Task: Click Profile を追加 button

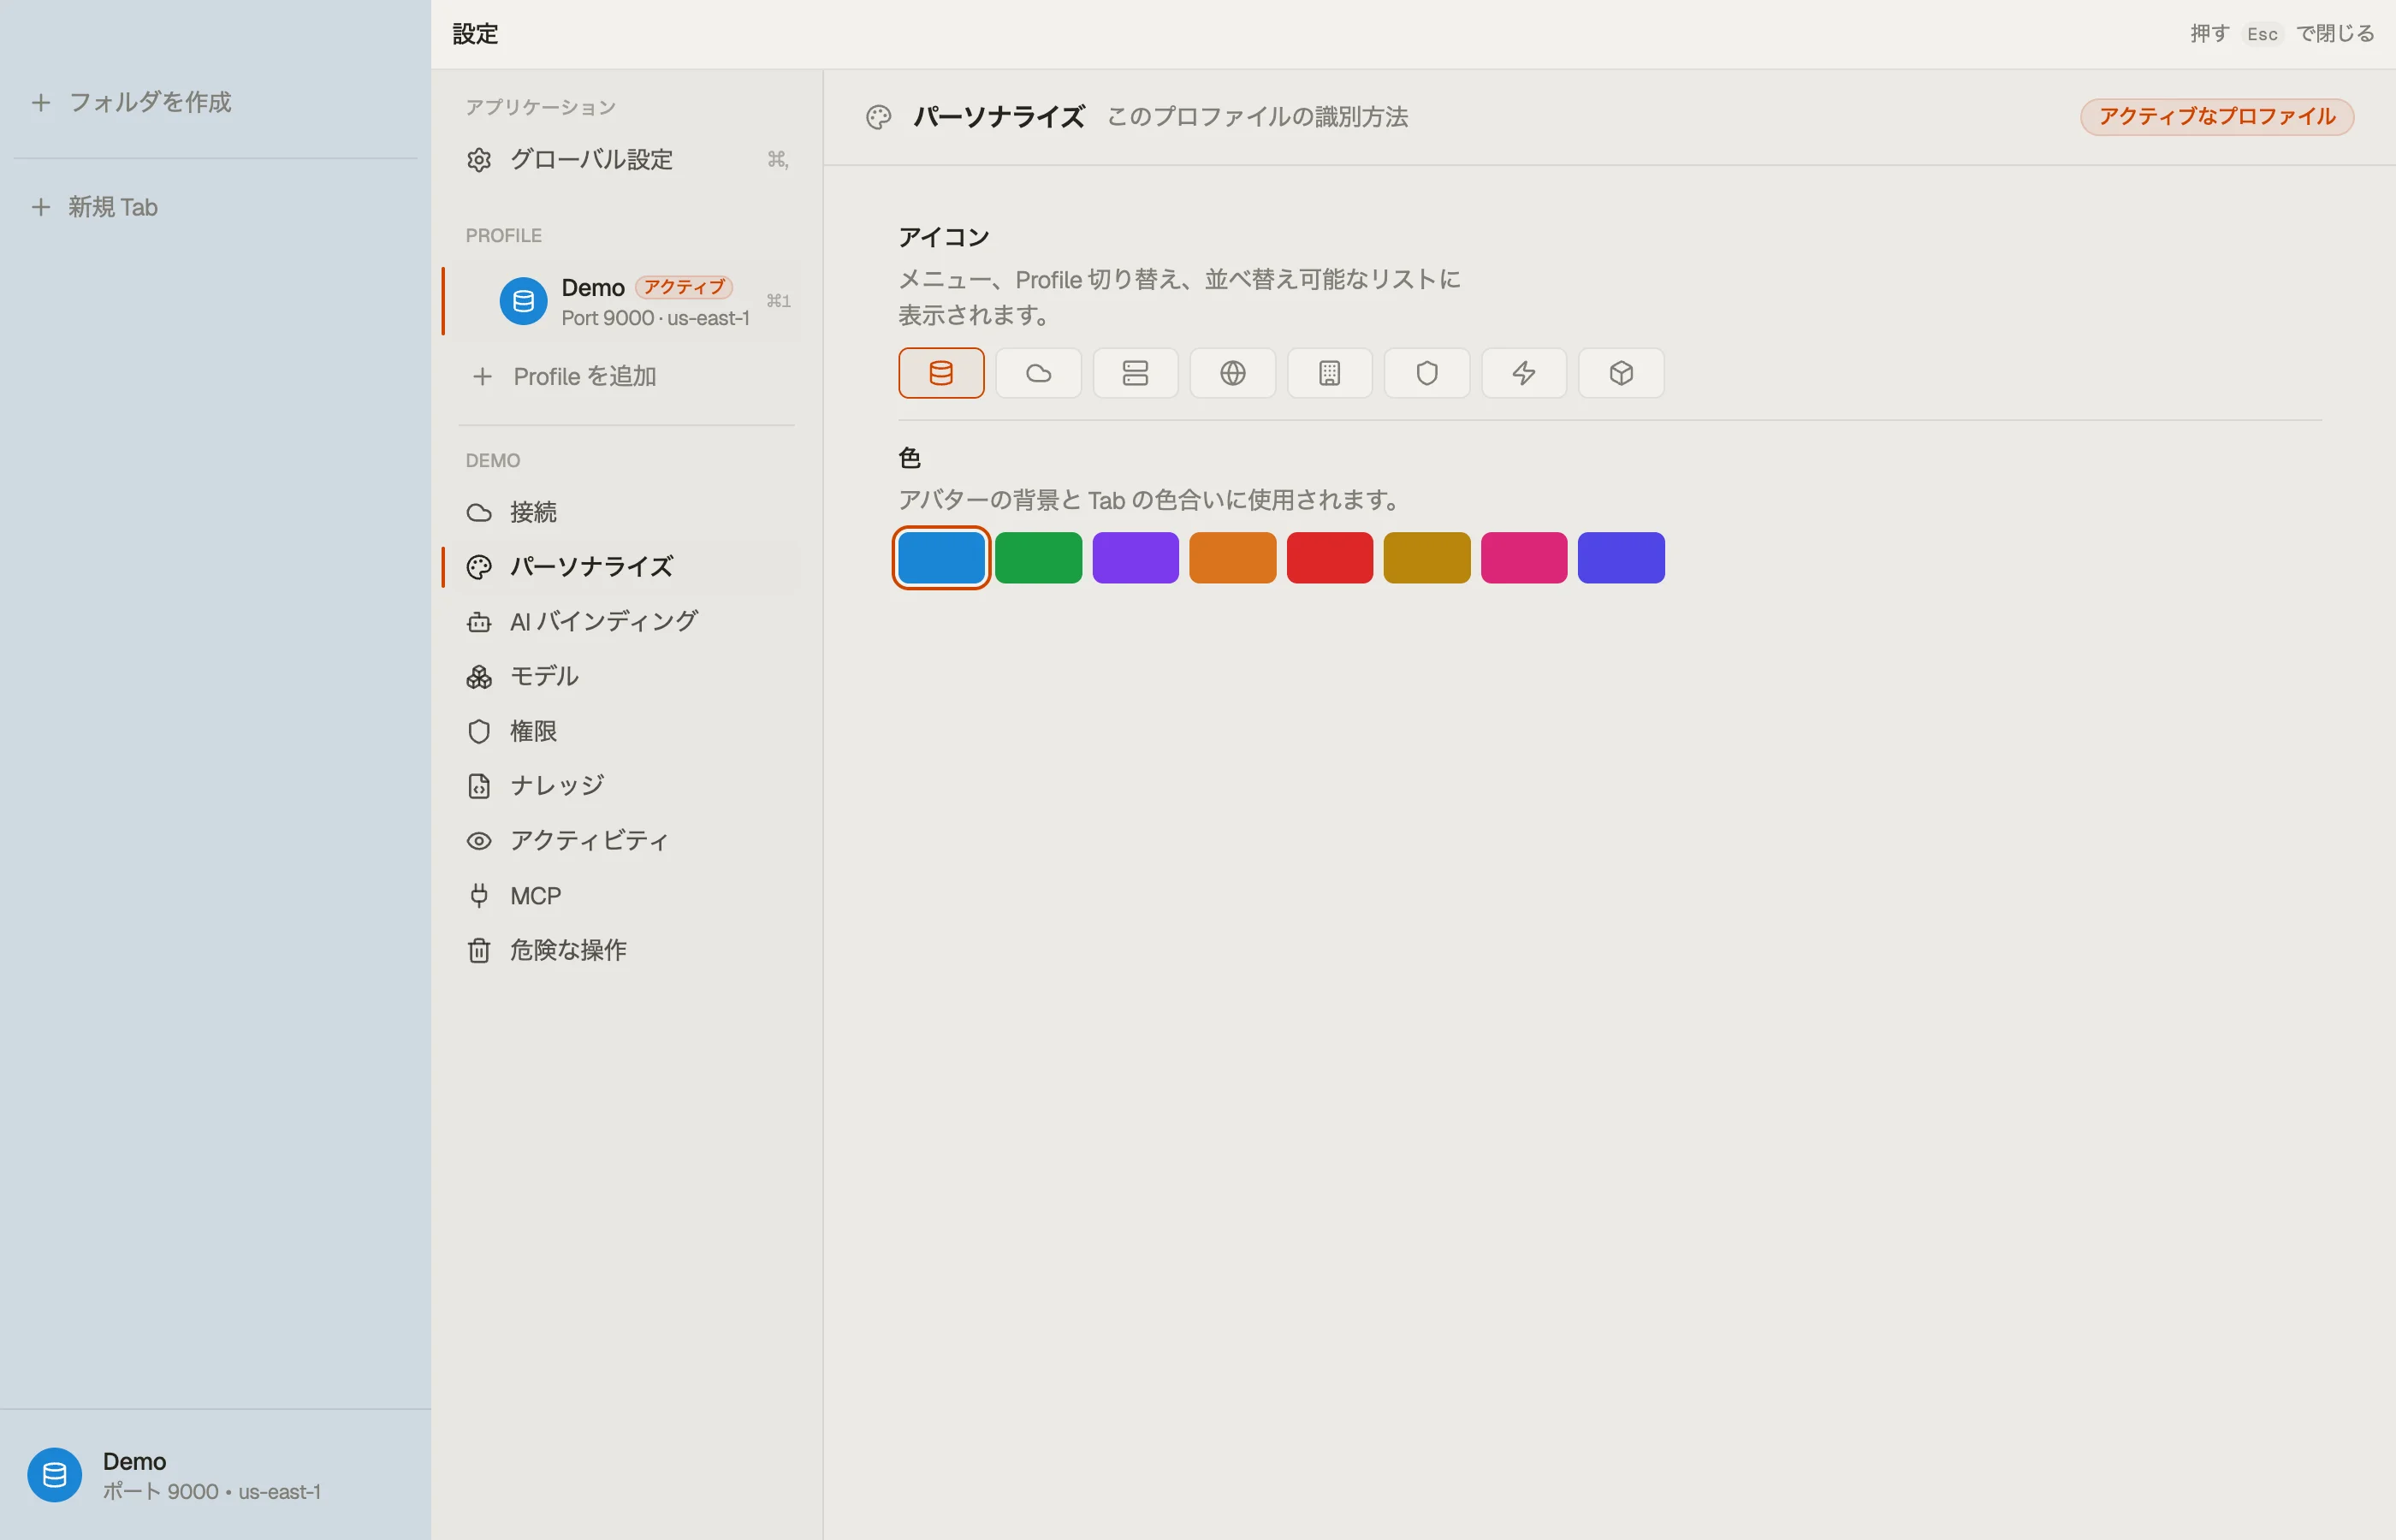Action: click(626, 377)
